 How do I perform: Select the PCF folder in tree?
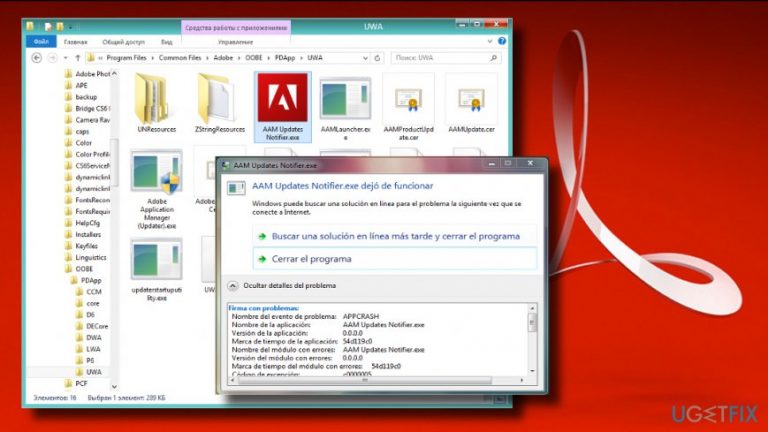point(76,384)
